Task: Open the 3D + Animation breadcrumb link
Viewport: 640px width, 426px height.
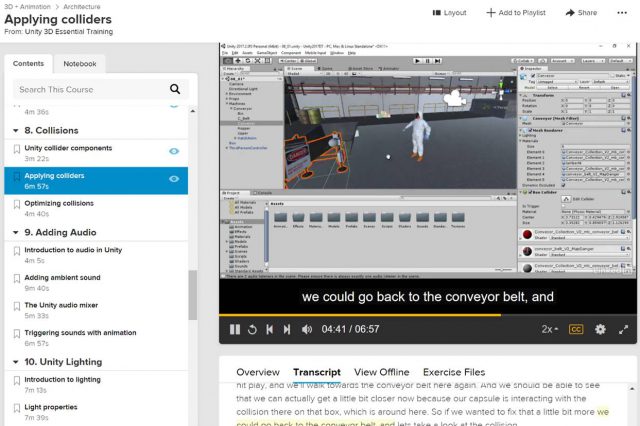Action: [27, 7]
